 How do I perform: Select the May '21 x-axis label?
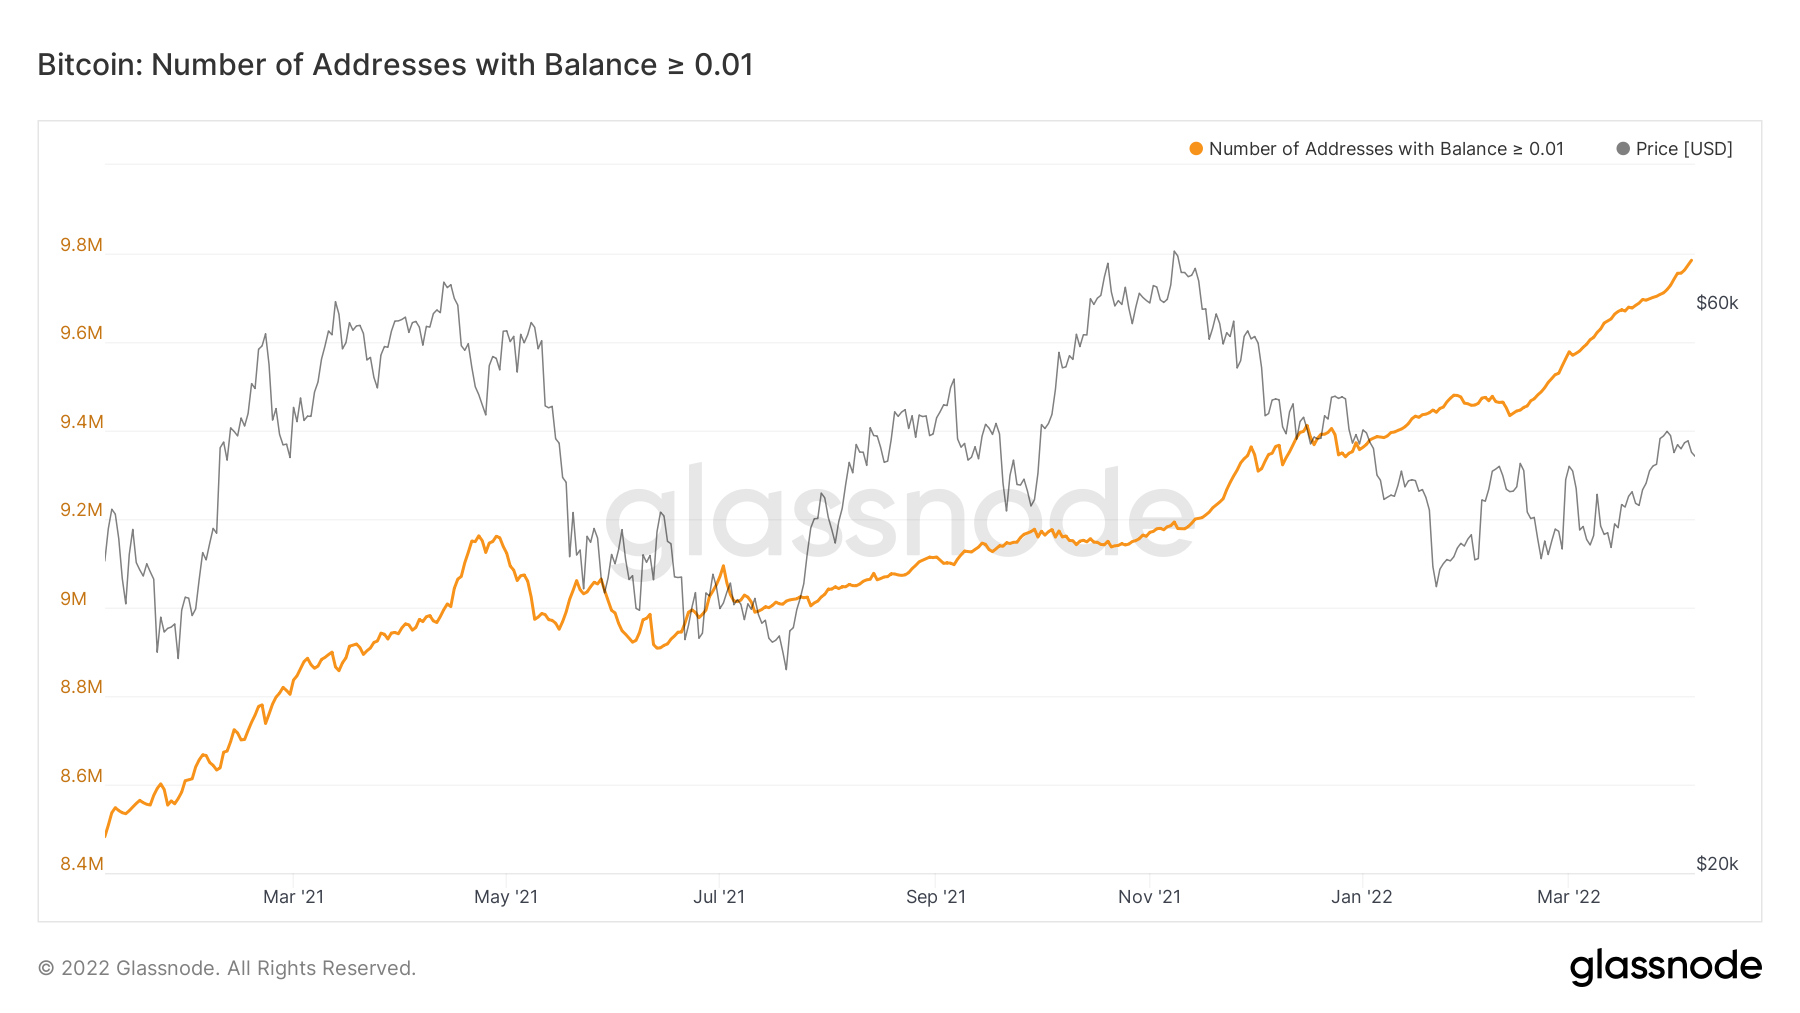(x=506, y=897)
